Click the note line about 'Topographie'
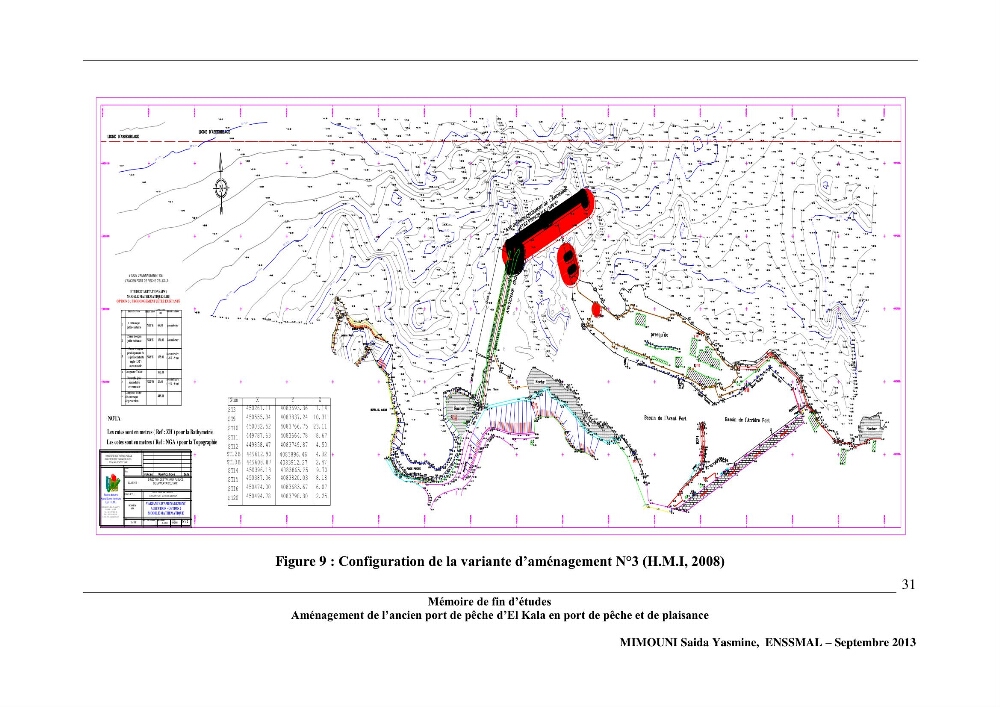The image size is (1000, 707). (162, 442)
